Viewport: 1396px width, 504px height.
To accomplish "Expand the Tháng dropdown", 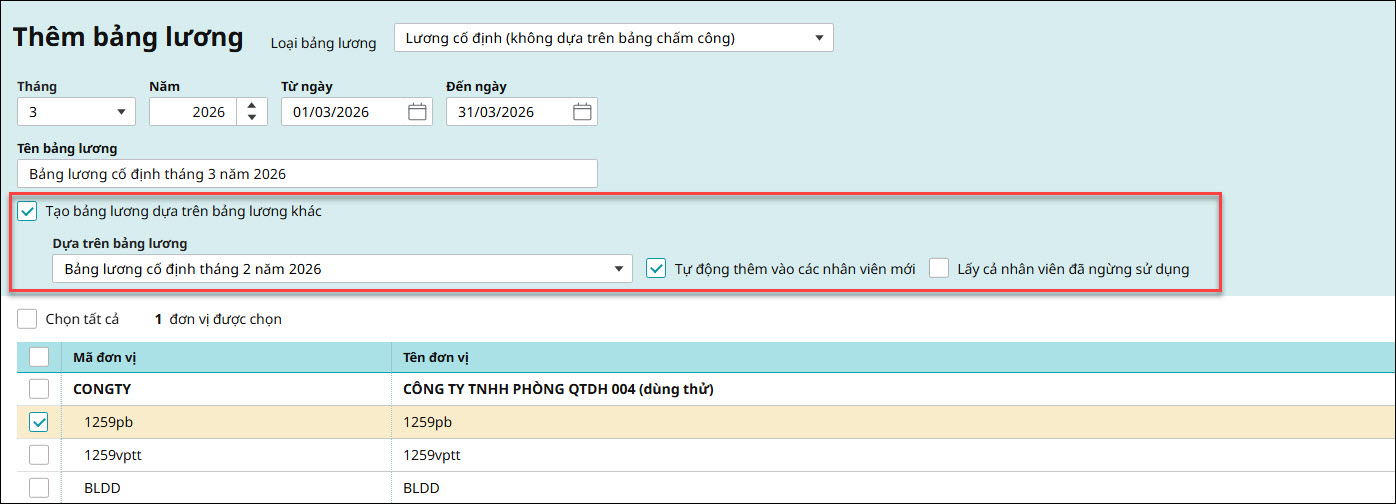I will [x=121, y=112].
